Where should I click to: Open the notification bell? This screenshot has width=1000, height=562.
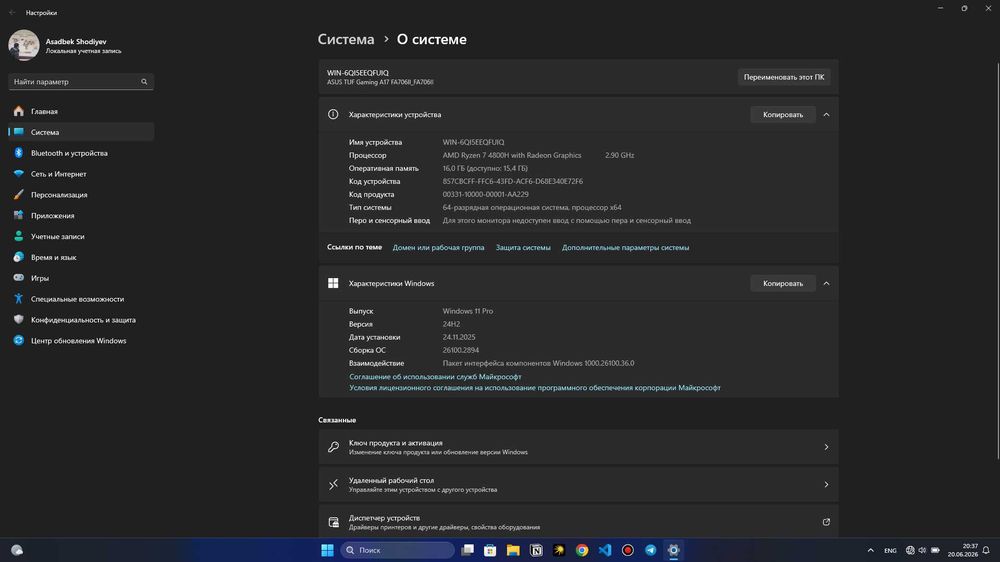986,550
